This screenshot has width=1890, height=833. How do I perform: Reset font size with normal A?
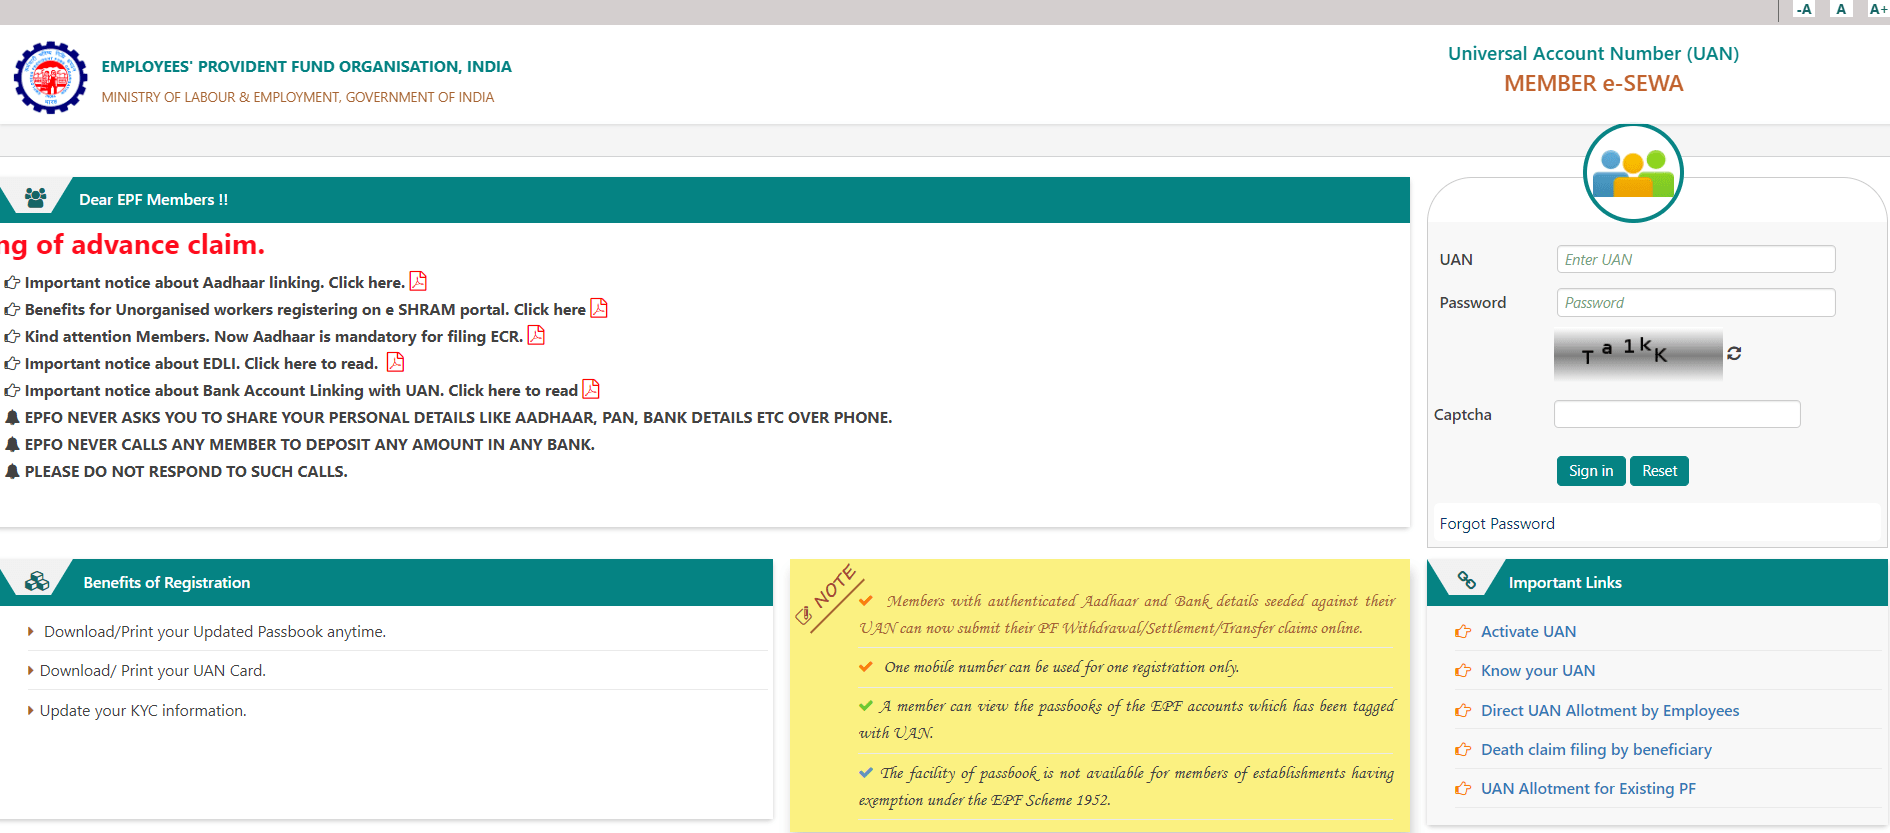click(x=1841, y=9)
